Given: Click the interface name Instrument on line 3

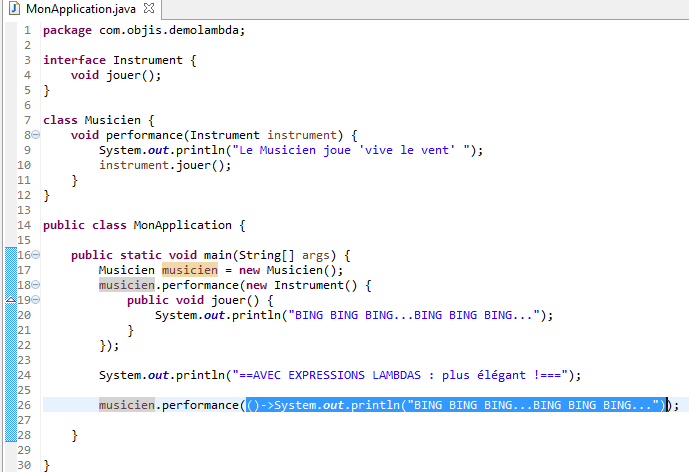Looking at the screenshot, I should click(148, 60).
